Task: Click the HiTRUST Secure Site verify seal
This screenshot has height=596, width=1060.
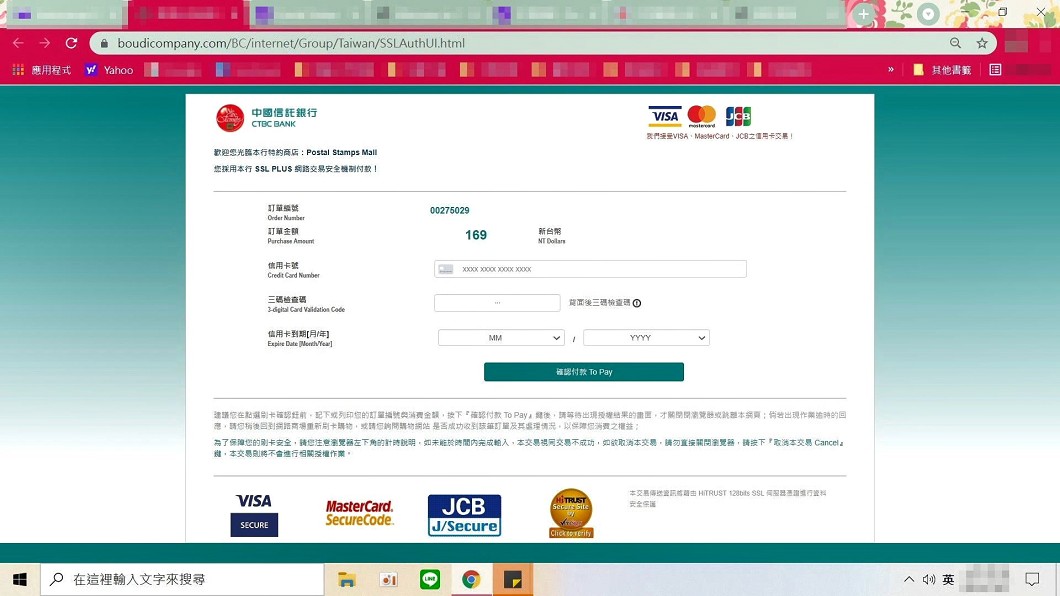Action: [x=571, y=514]
